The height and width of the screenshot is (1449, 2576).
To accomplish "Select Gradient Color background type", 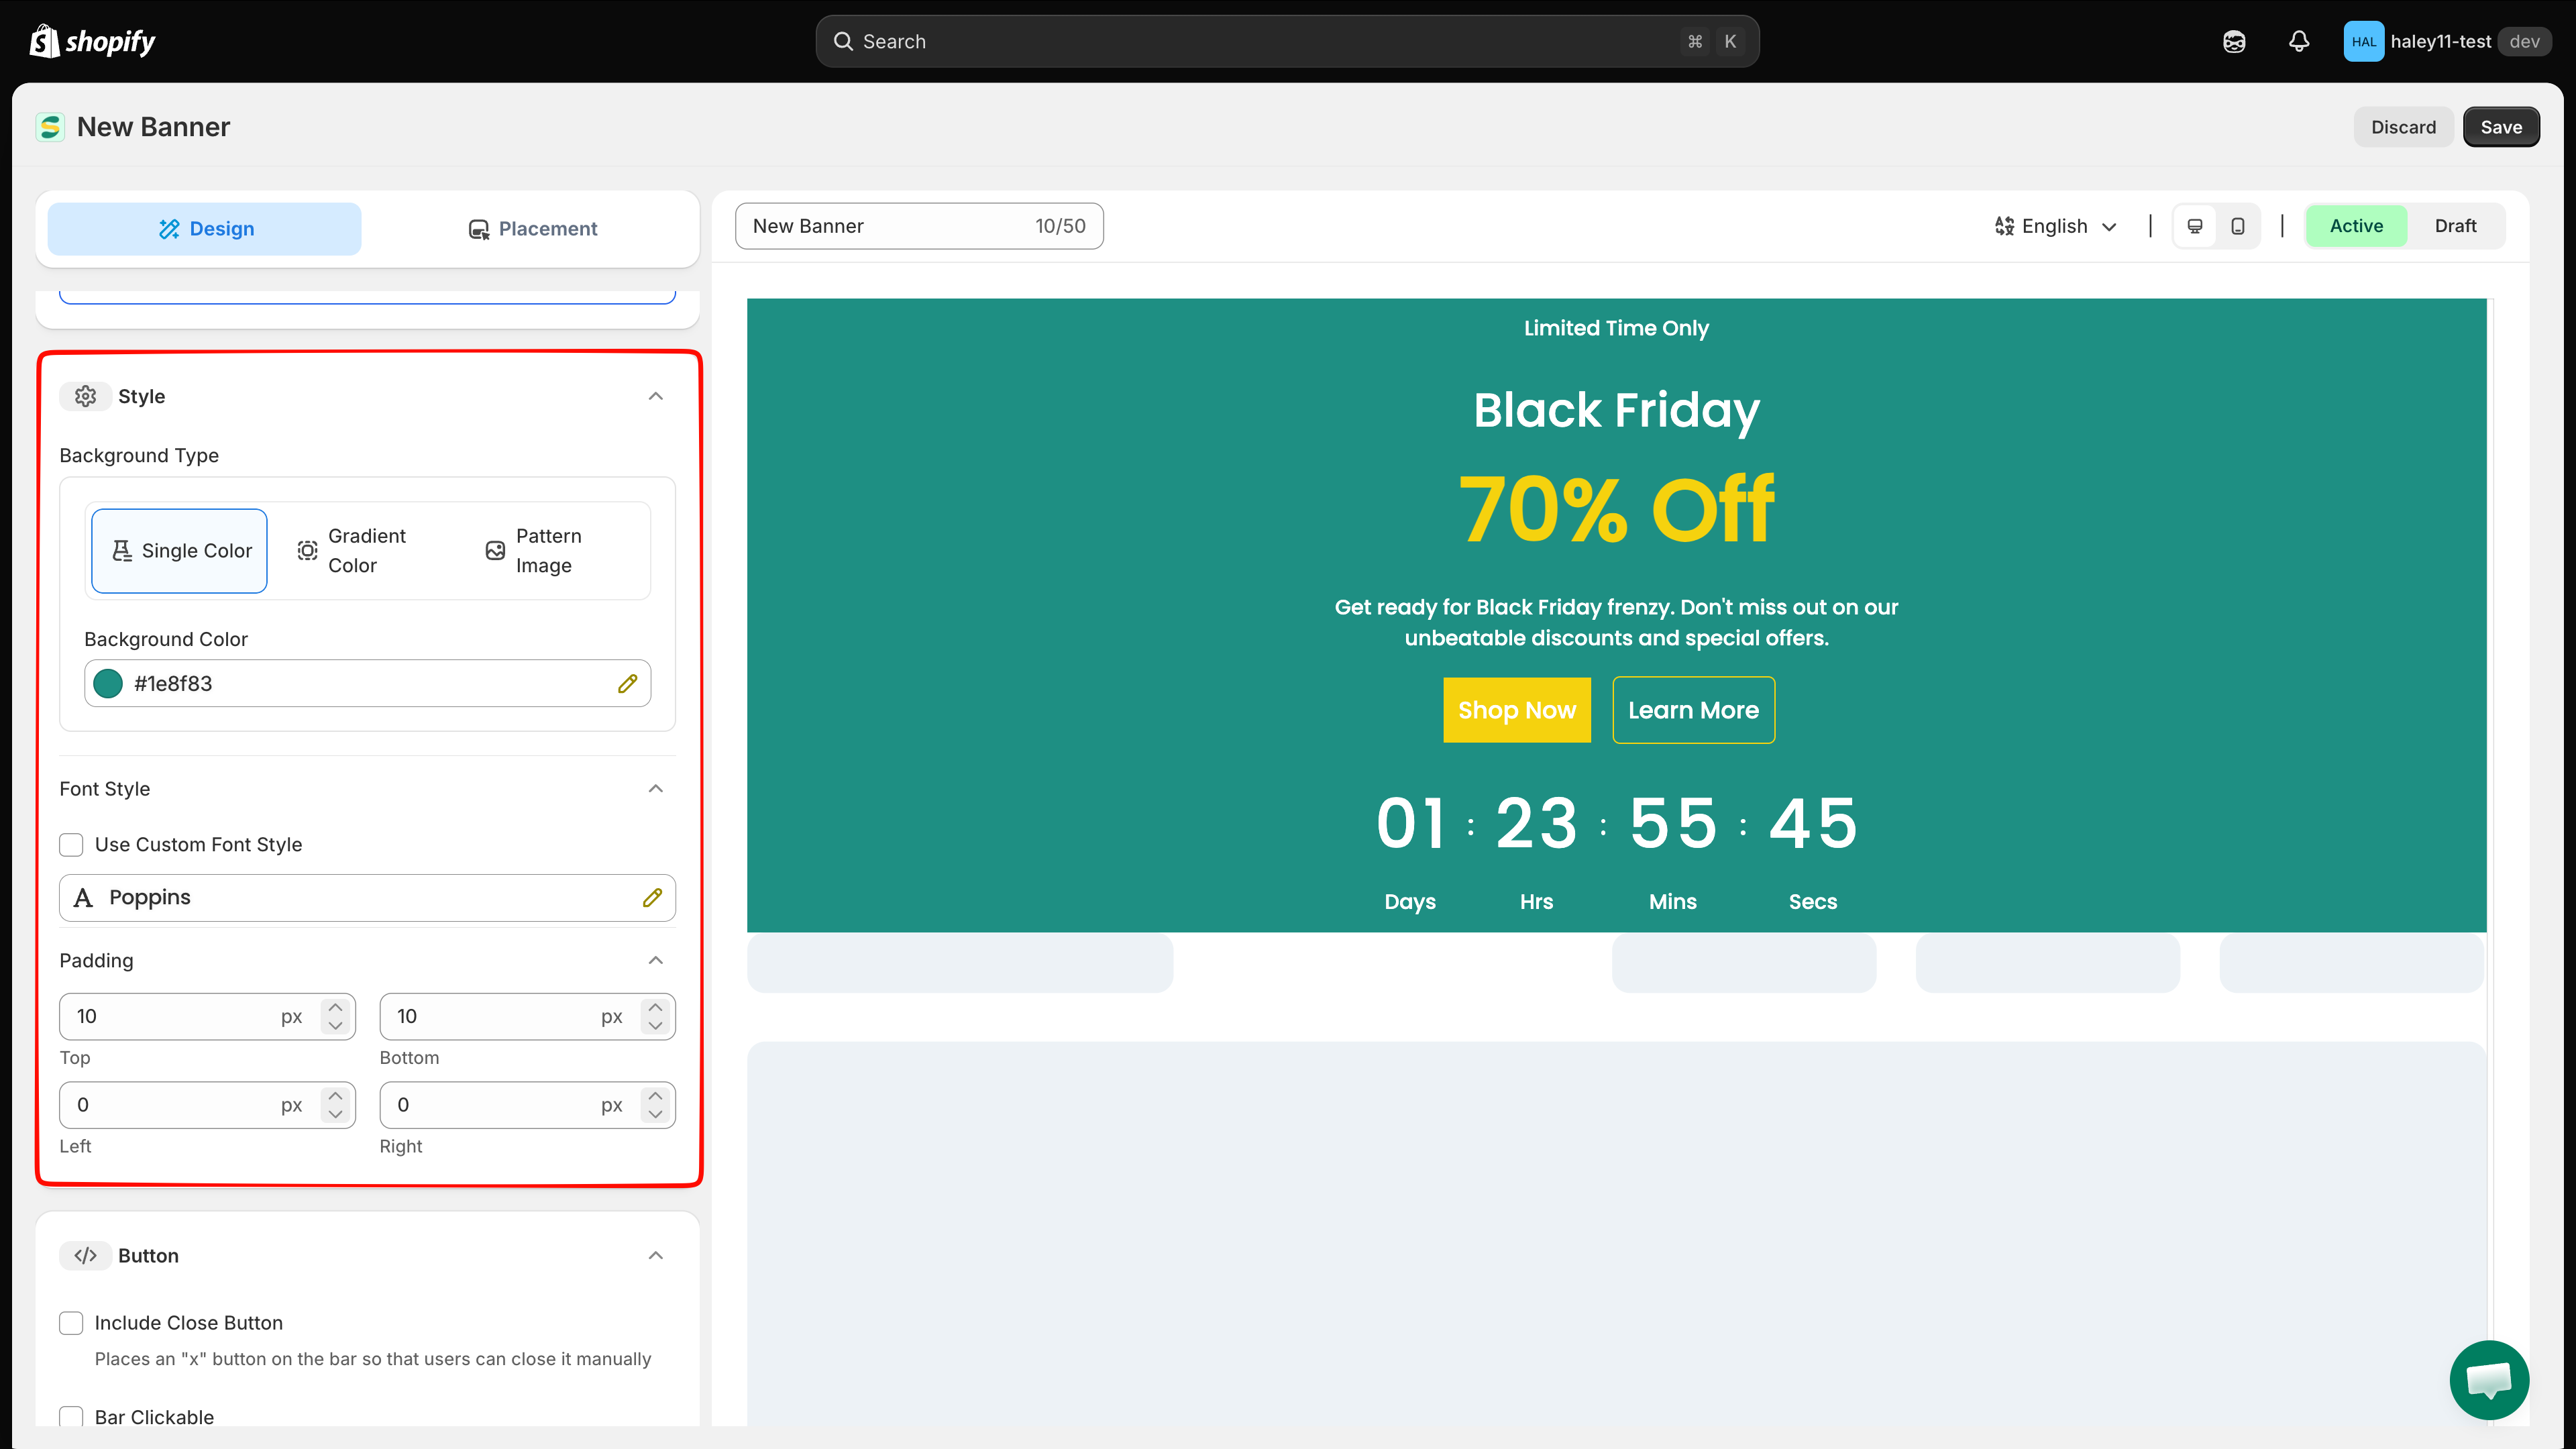I will 367,551.
